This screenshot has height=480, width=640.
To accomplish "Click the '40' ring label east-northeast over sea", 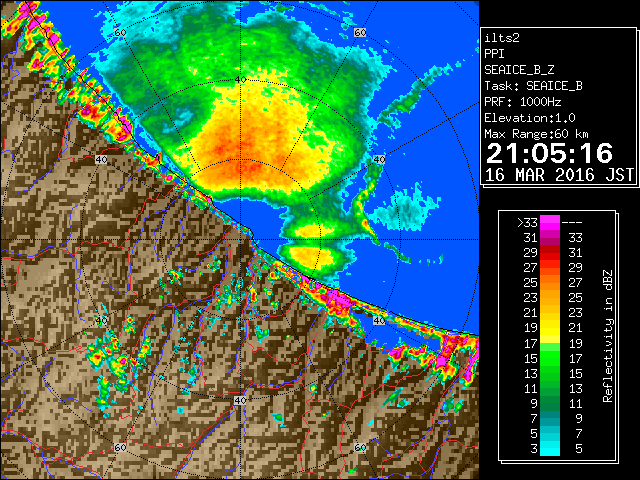I will click(379, 160).
